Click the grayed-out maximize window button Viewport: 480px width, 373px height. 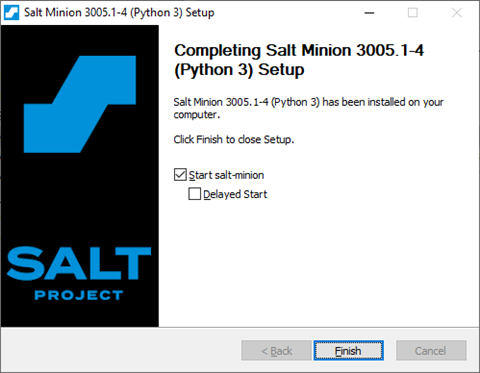tap(413, 13)
